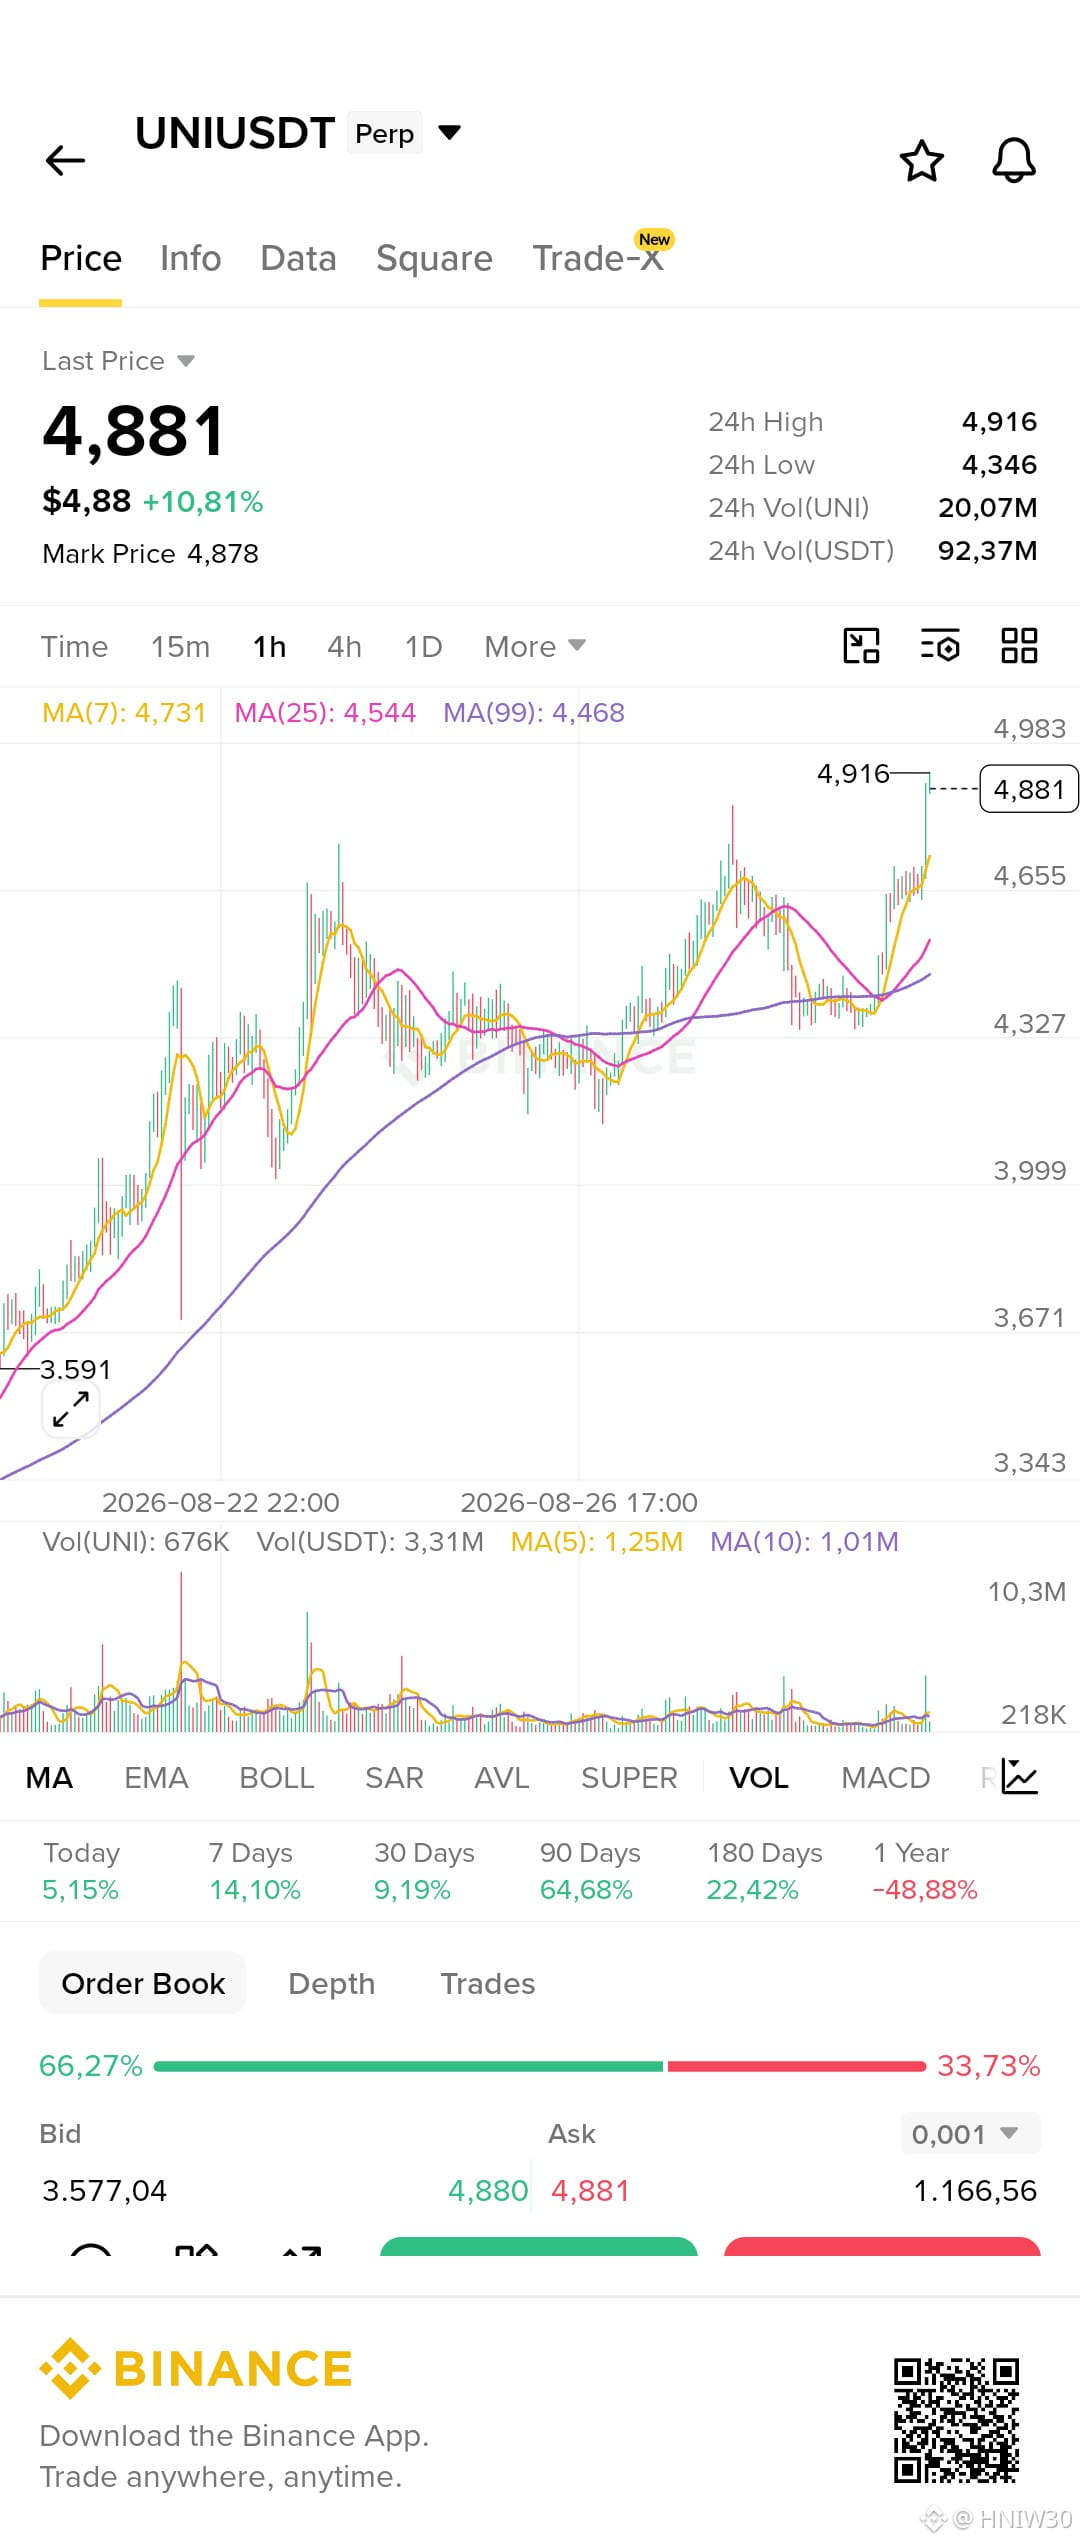
Task: Open chart indicator settings icon
Action: (940, 645)
